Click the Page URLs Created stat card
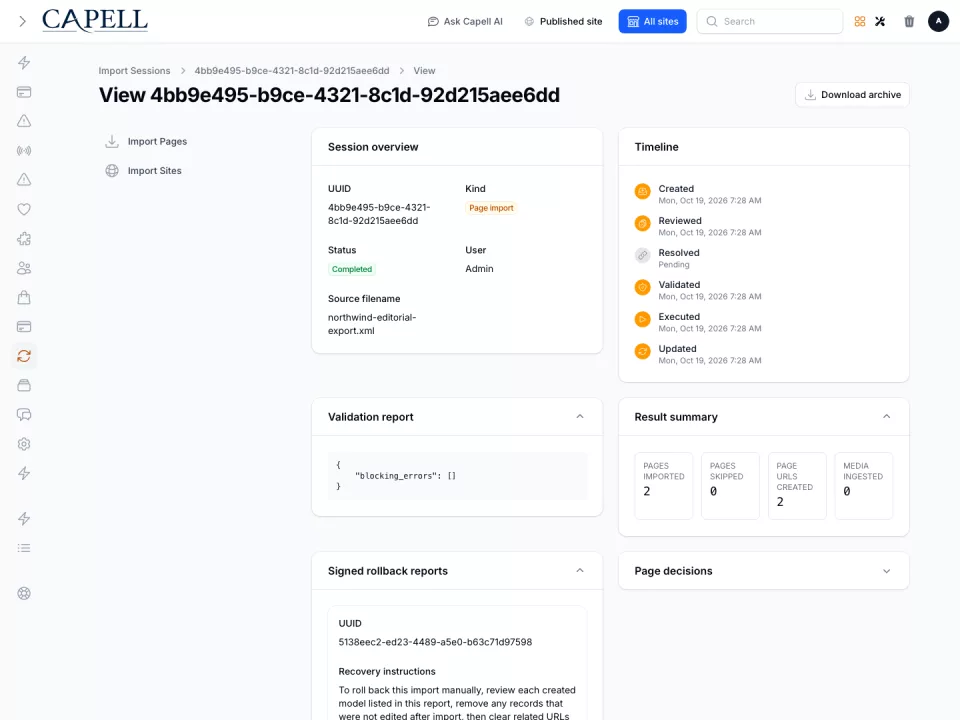The width and height of the screenshot is (960, 720). coord(797,486)
